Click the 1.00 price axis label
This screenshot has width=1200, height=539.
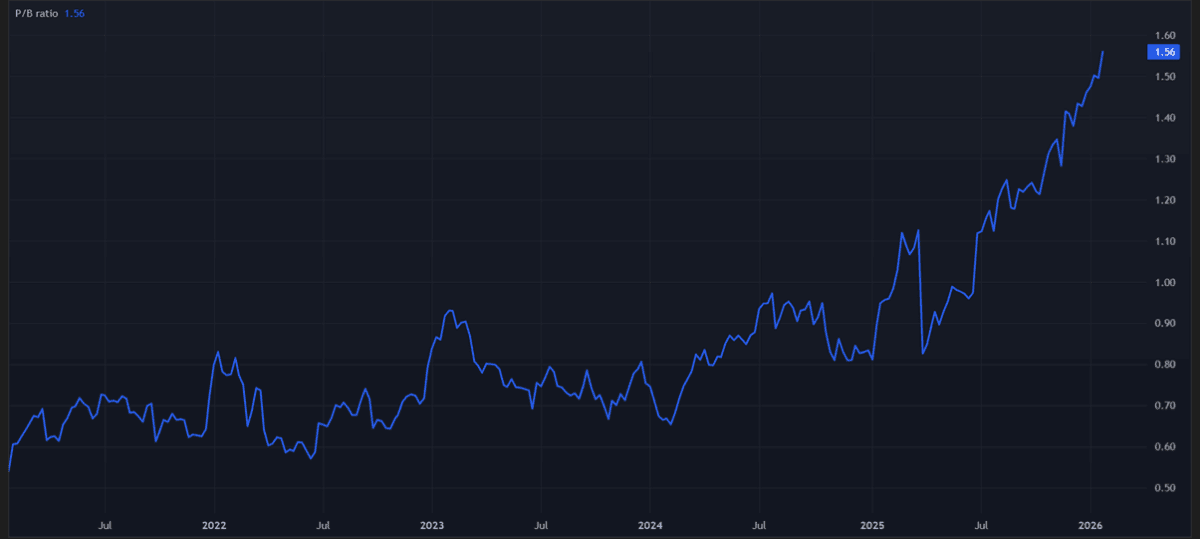(1164, 282)
